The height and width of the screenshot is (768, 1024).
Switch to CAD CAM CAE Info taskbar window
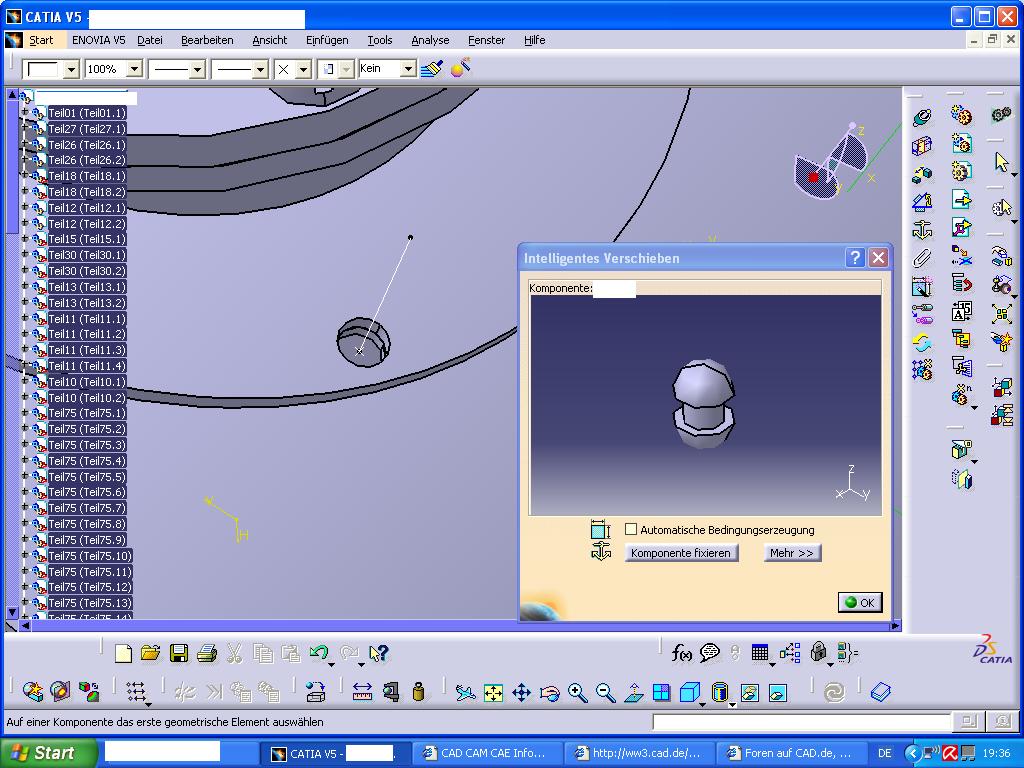pyautogui.click(x=485, y=753)
